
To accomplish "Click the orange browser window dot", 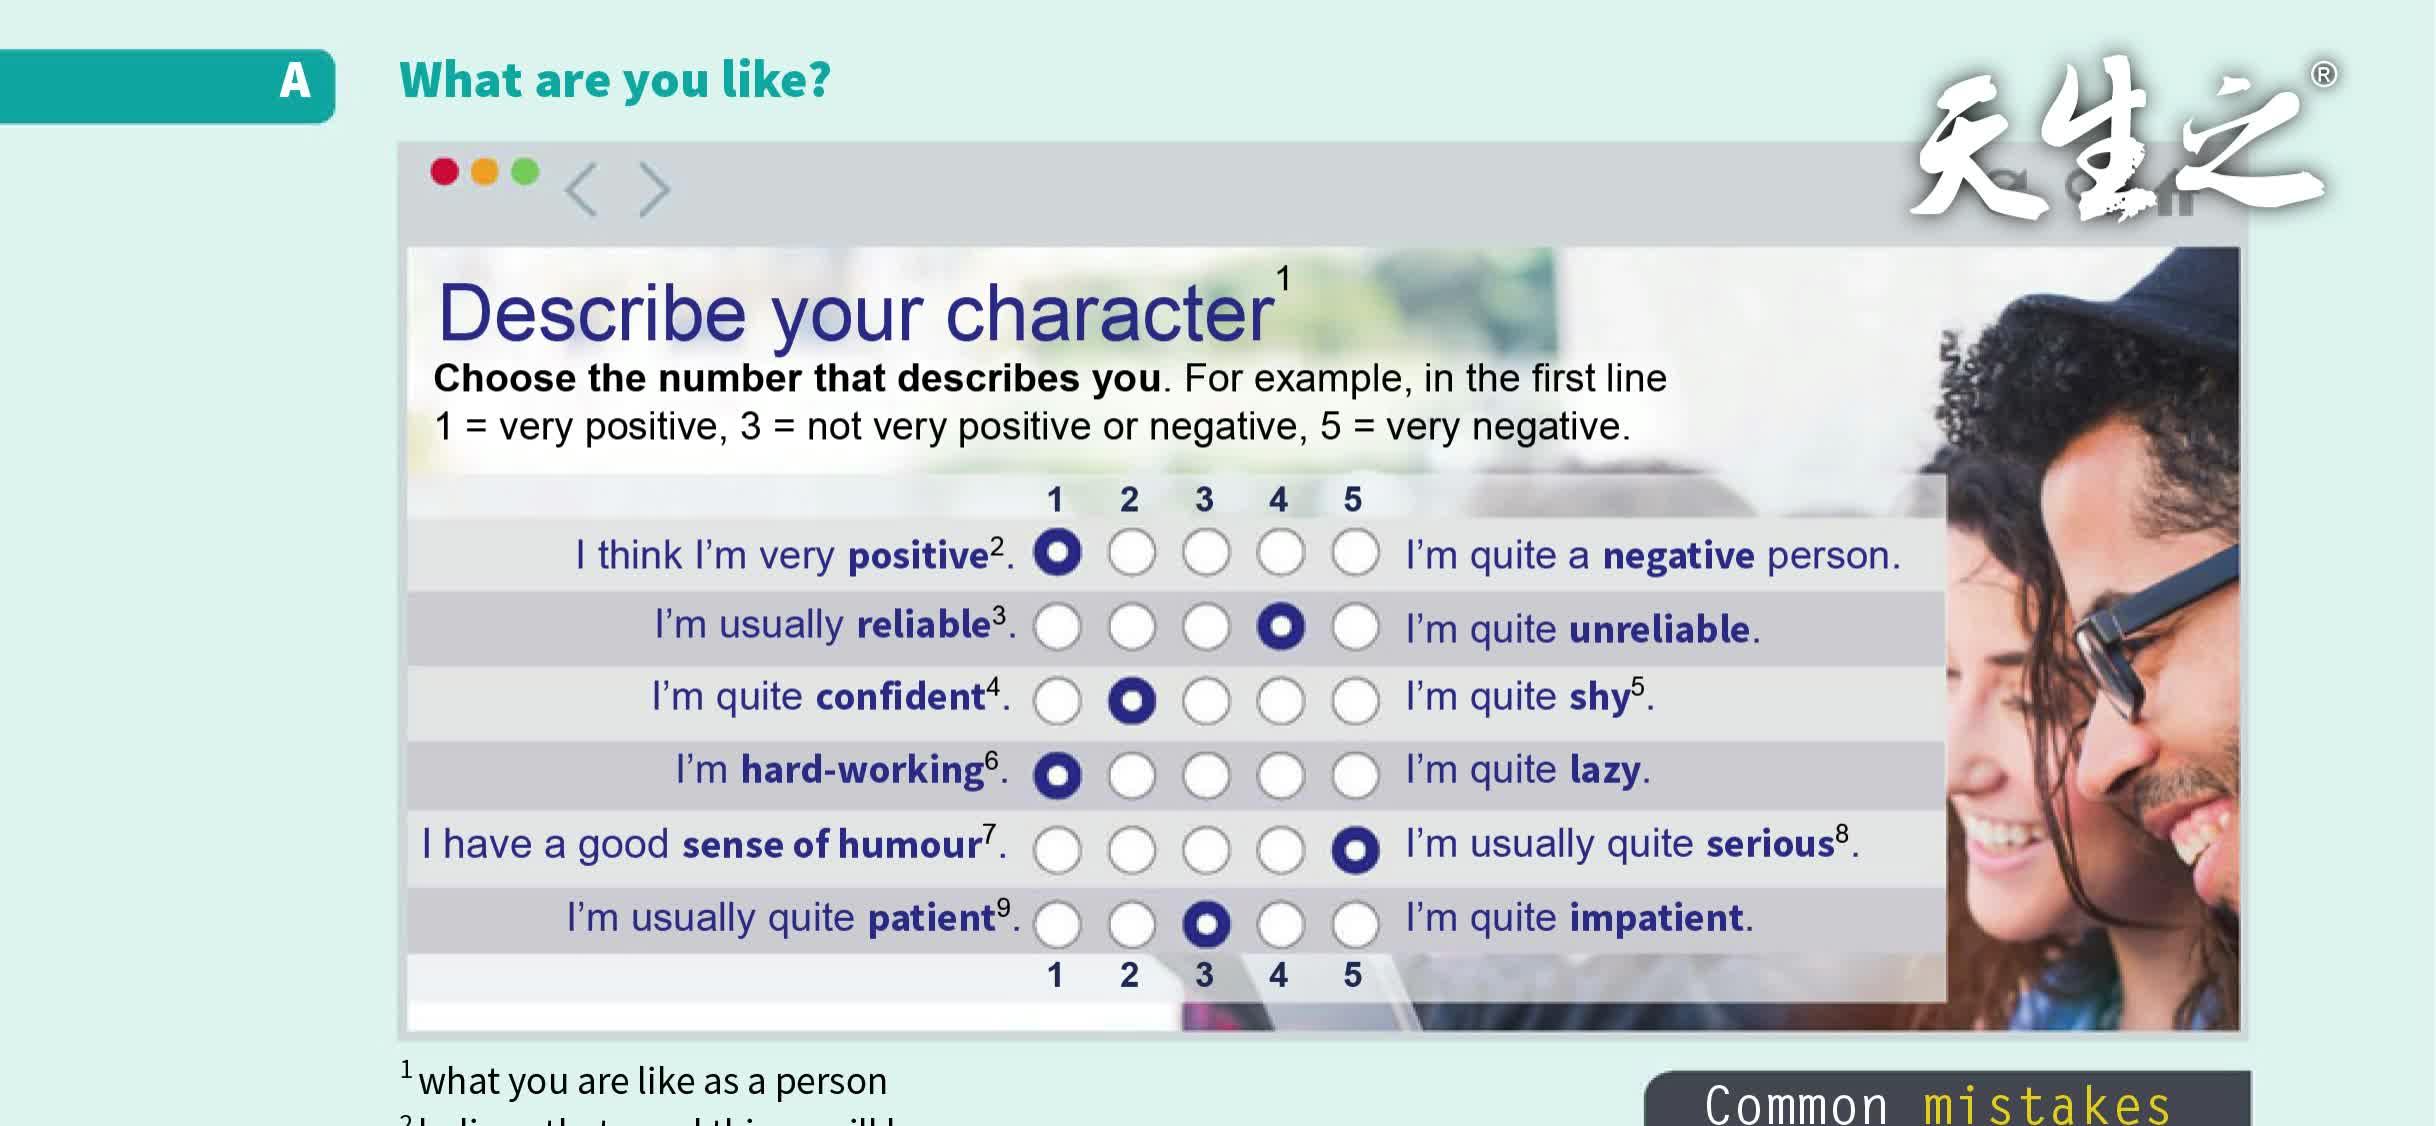I will point(484,172).
